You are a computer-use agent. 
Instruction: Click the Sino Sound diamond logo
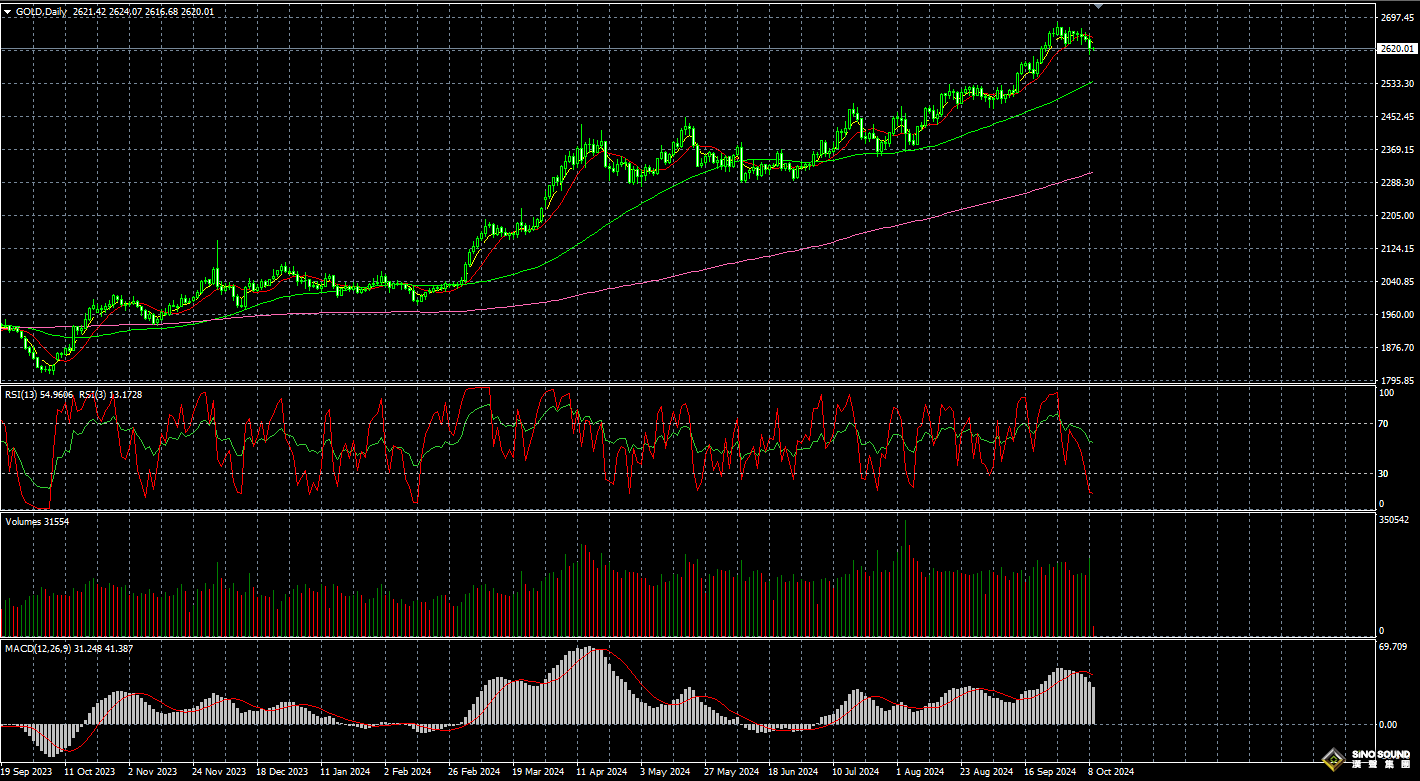pos(1332,761)
